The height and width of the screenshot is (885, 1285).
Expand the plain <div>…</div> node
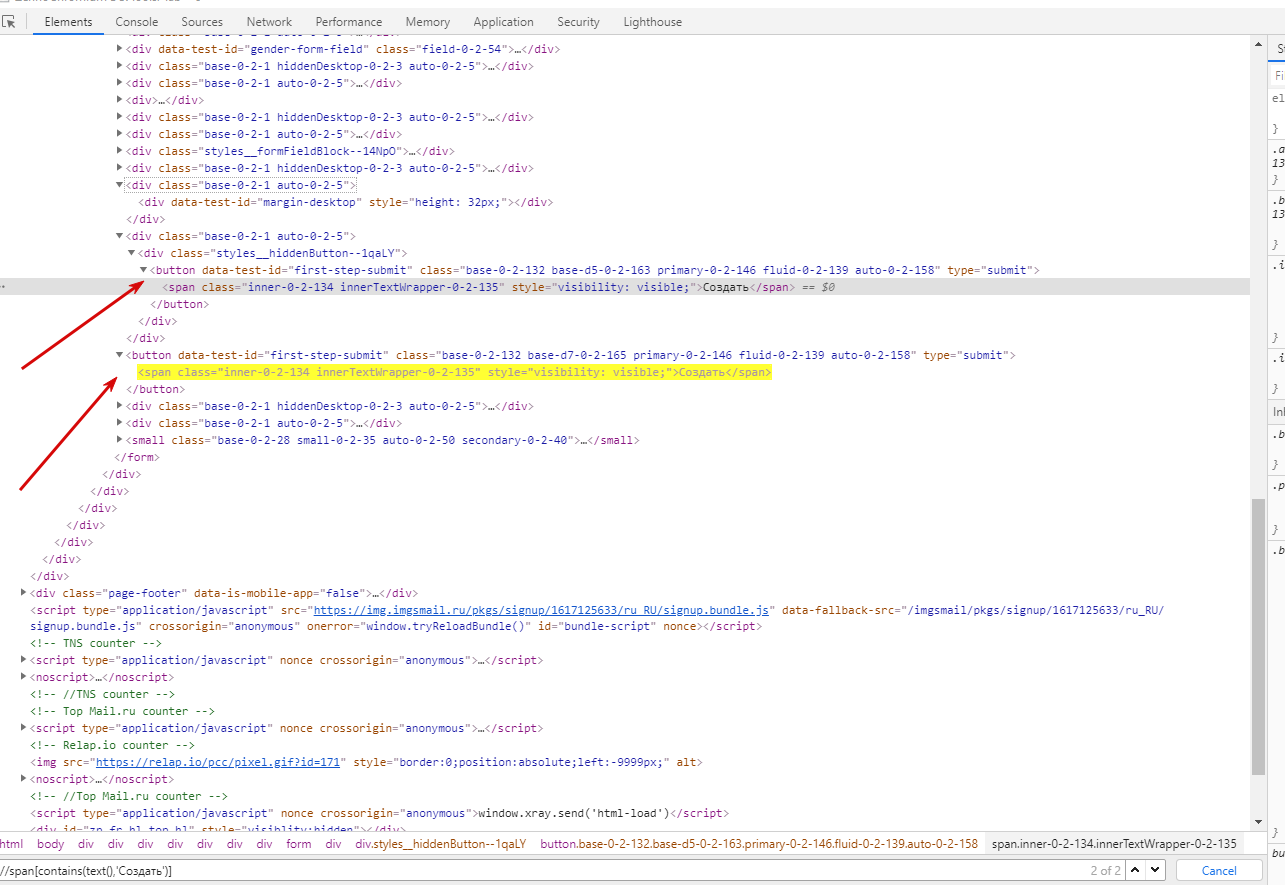(x=121, y=100)
